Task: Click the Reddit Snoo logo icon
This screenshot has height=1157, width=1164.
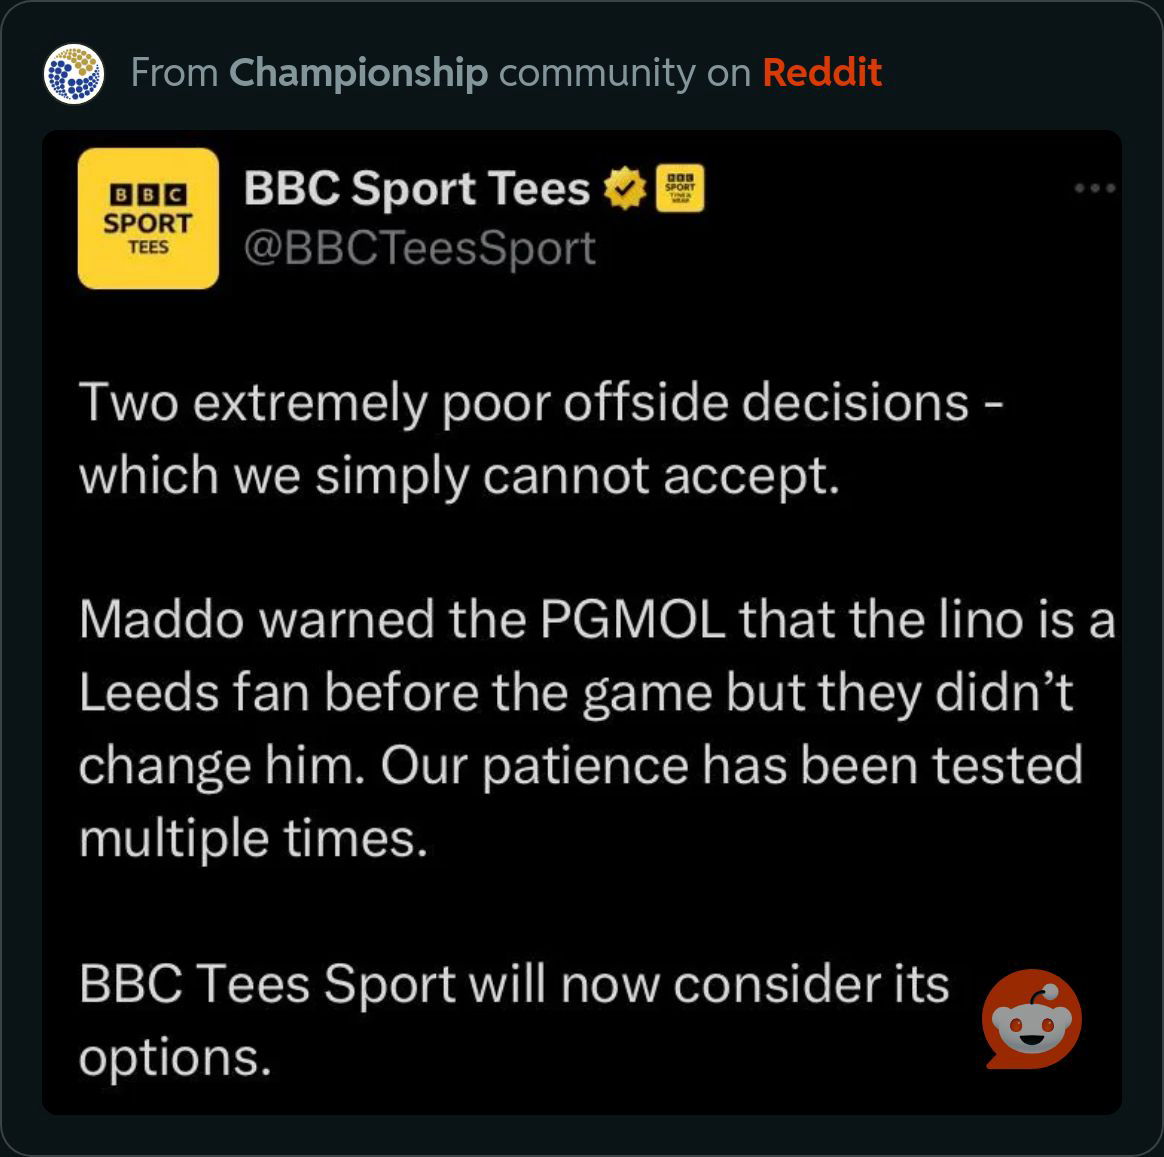Action: [1032, 1019]
